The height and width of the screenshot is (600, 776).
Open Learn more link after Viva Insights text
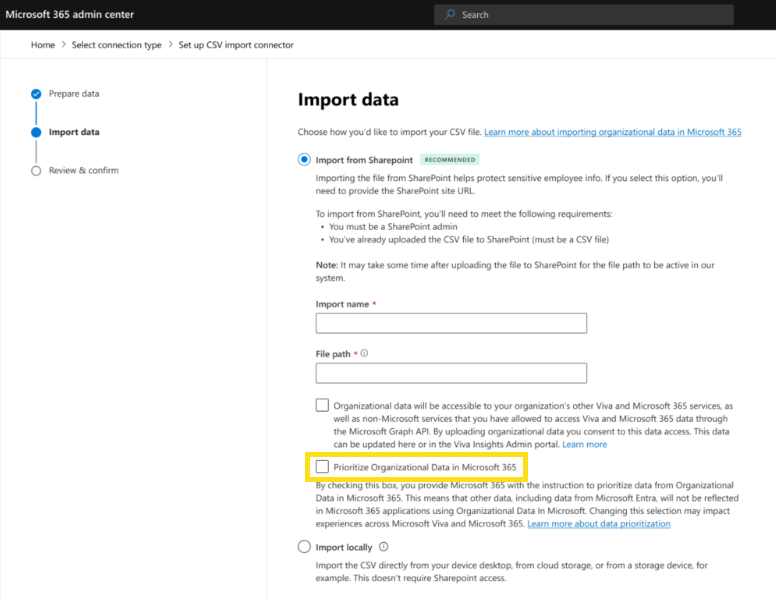tap(584, 444)
